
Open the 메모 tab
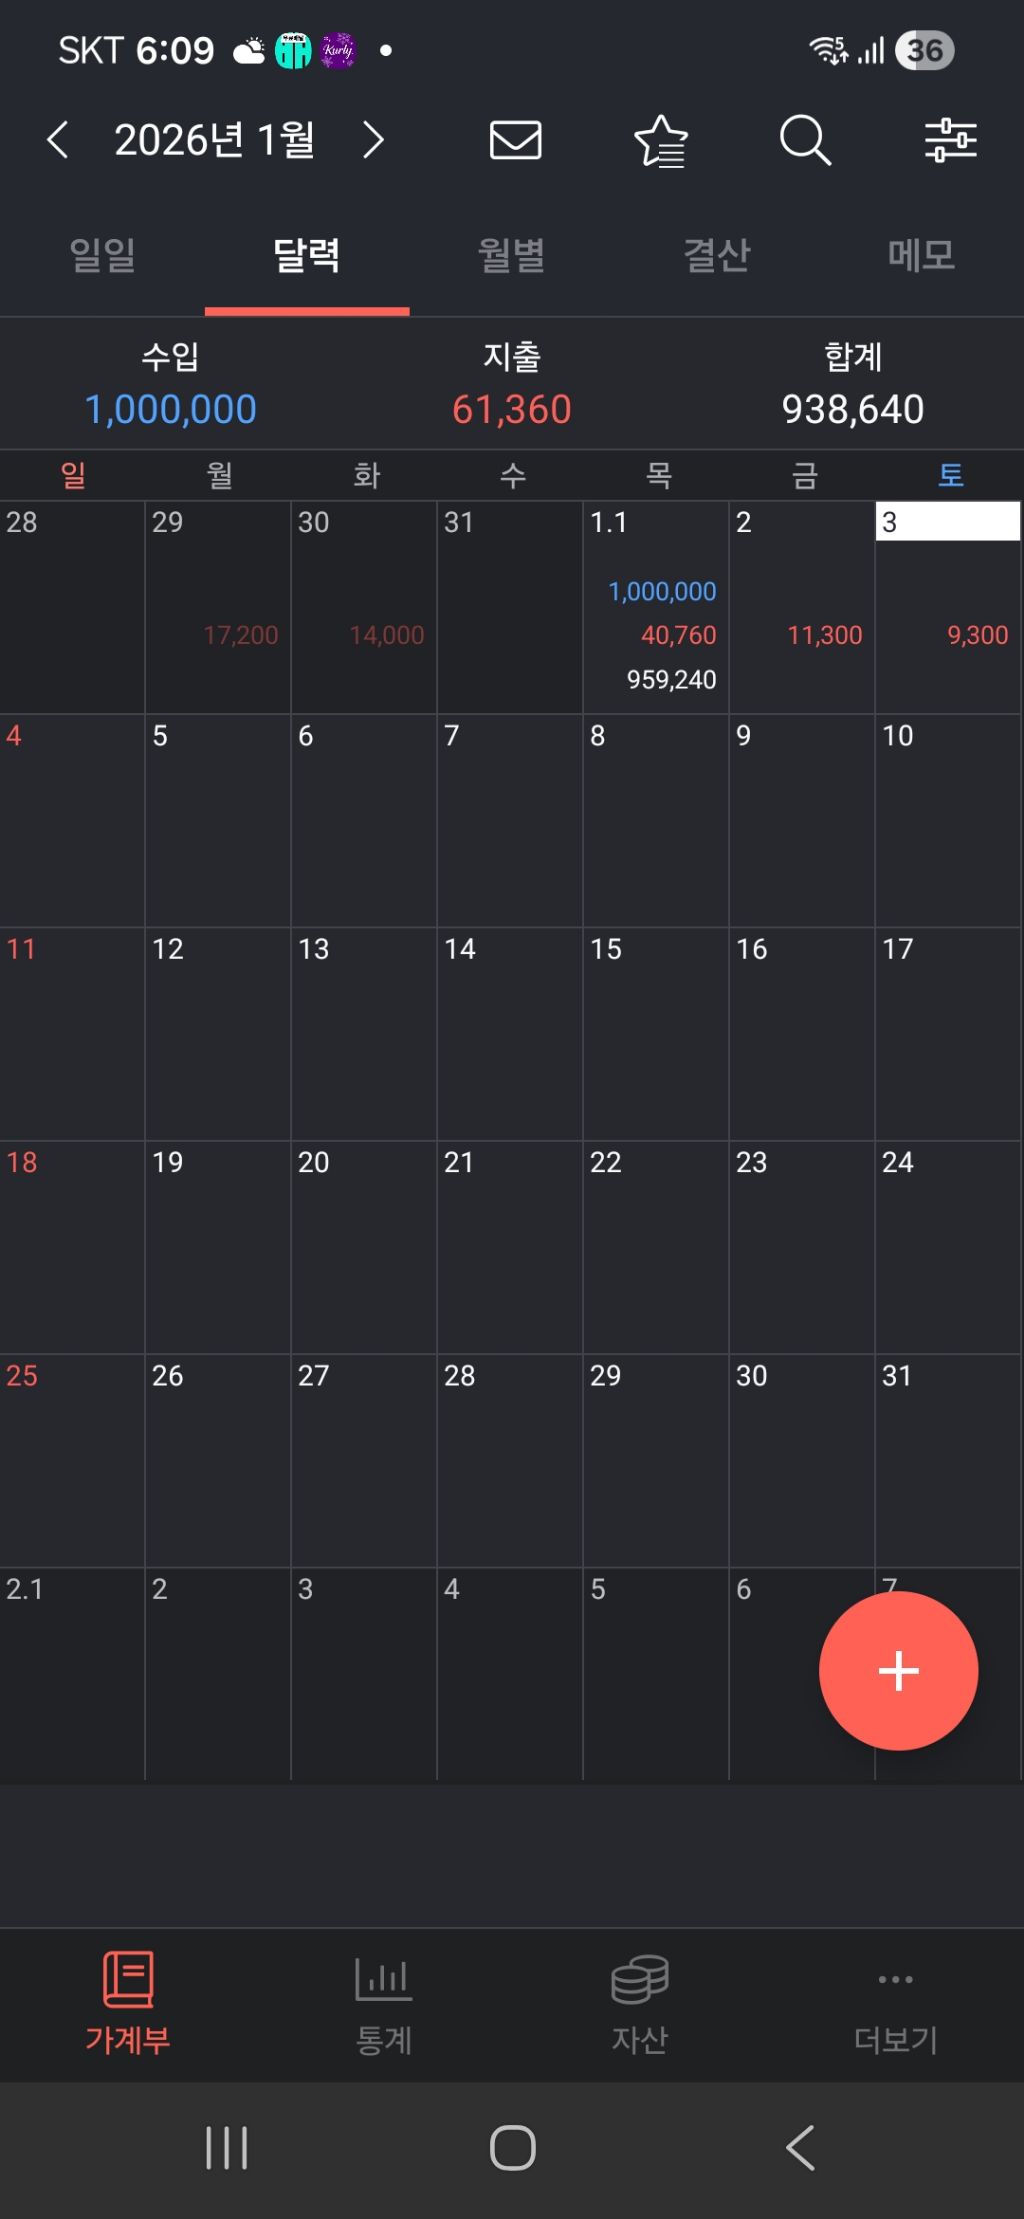pyautogui.click(x=922, y=255)
